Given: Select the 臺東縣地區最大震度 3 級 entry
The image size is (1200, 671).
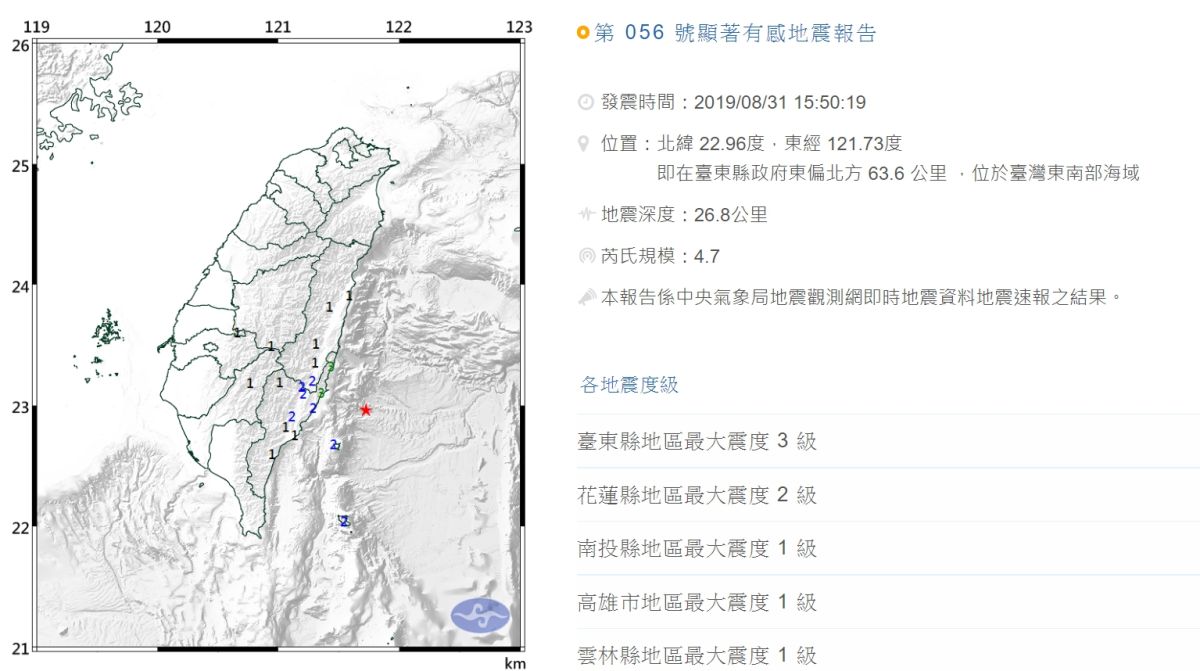Looking at the screenshot, I should [x=694, y=441].
